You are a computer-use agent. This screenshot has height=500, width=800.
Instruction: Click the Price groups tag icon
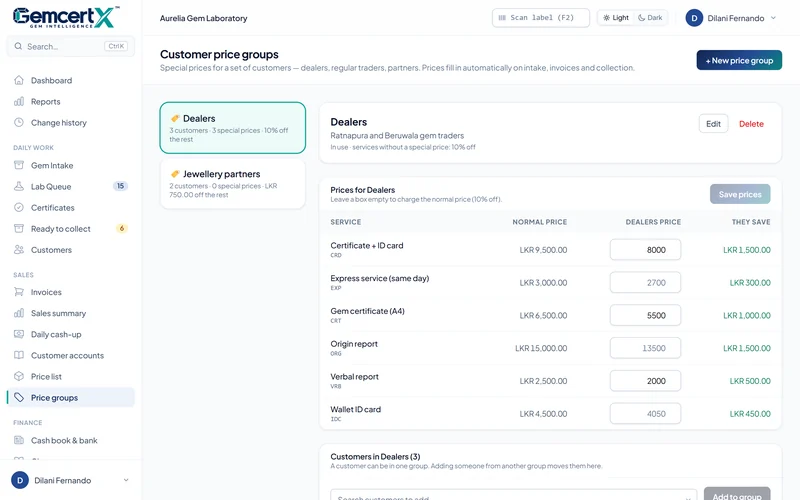click(19, 397)
